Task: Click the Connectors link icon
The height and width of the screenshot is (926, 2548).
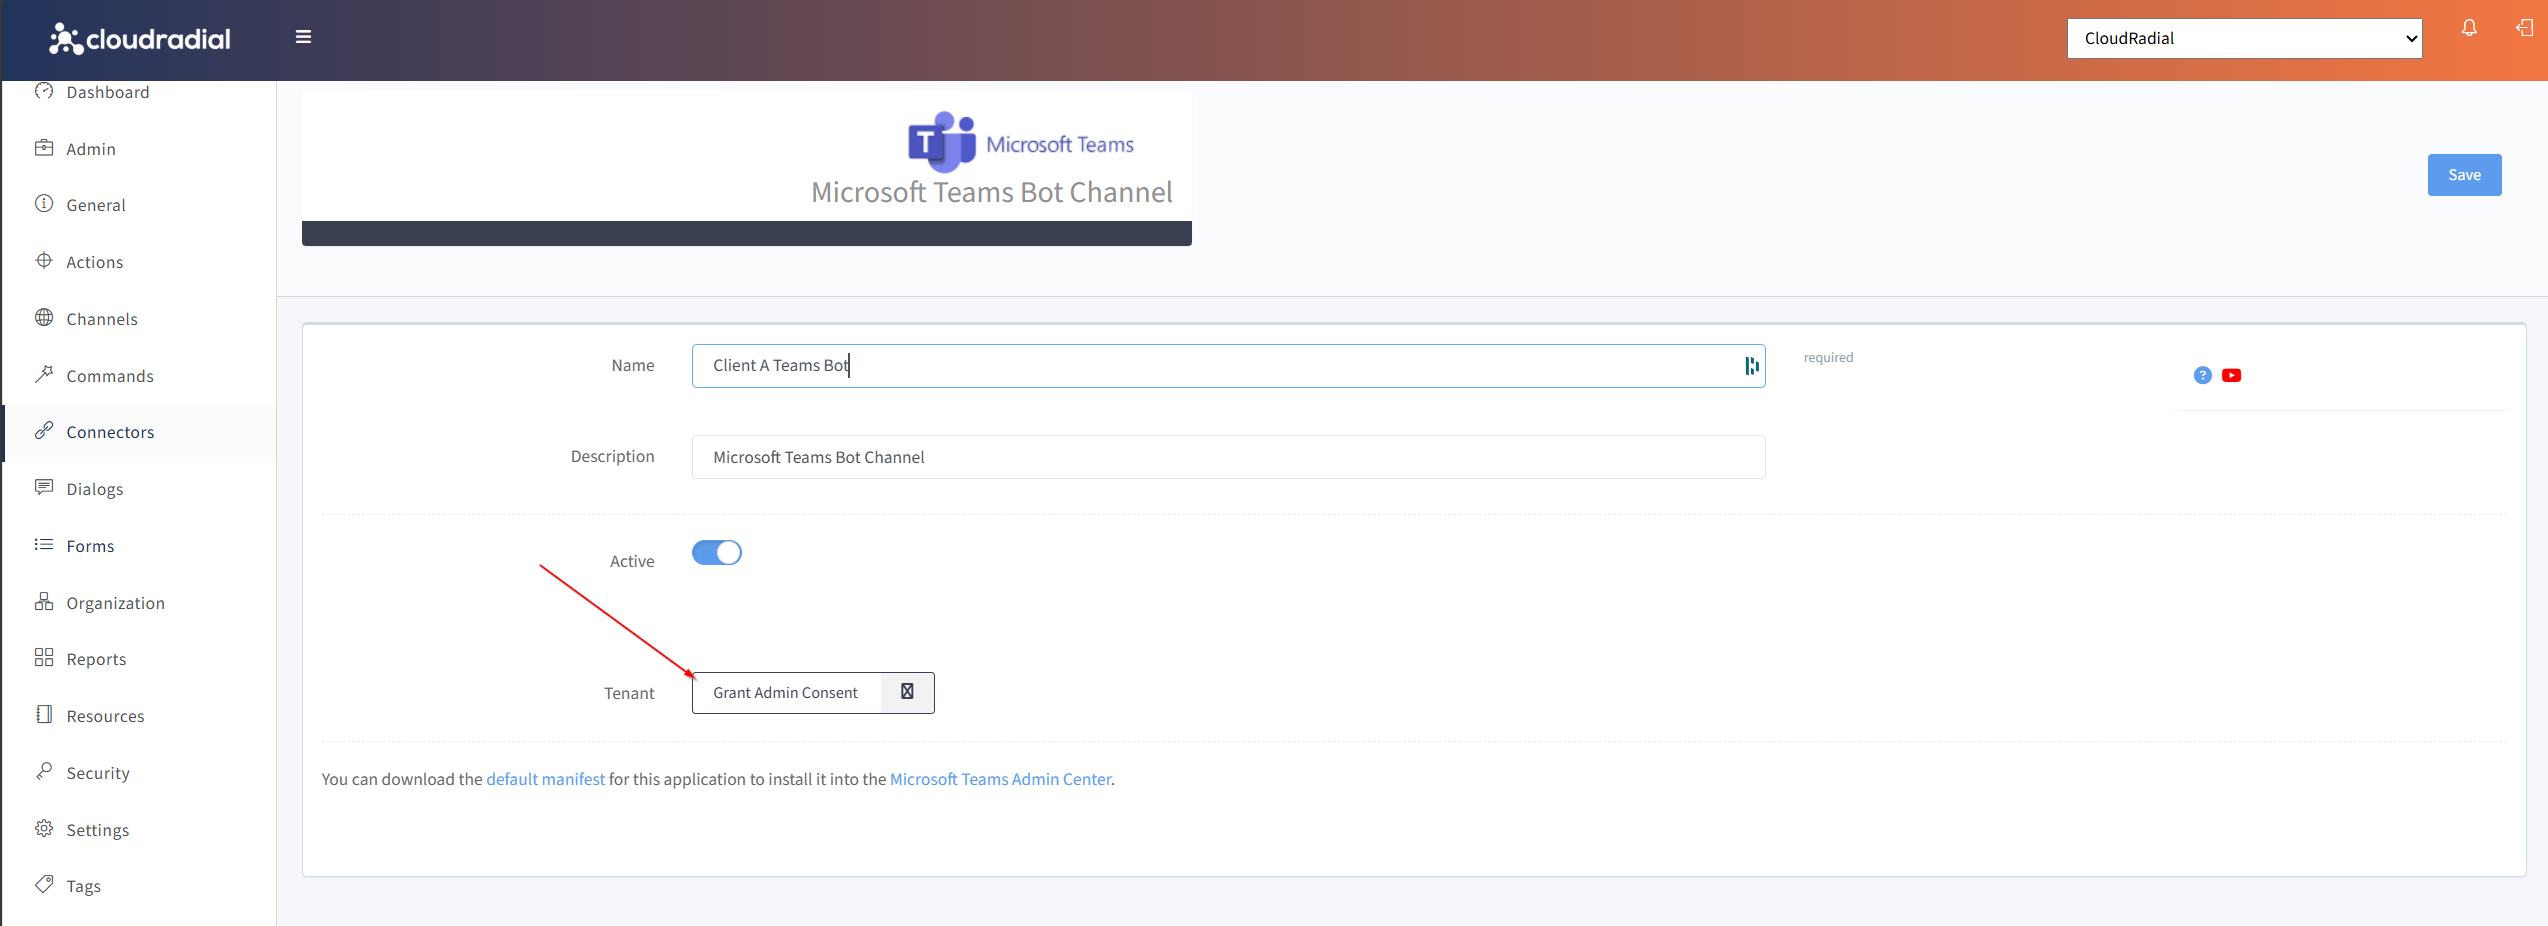Action: click(44, 431)
